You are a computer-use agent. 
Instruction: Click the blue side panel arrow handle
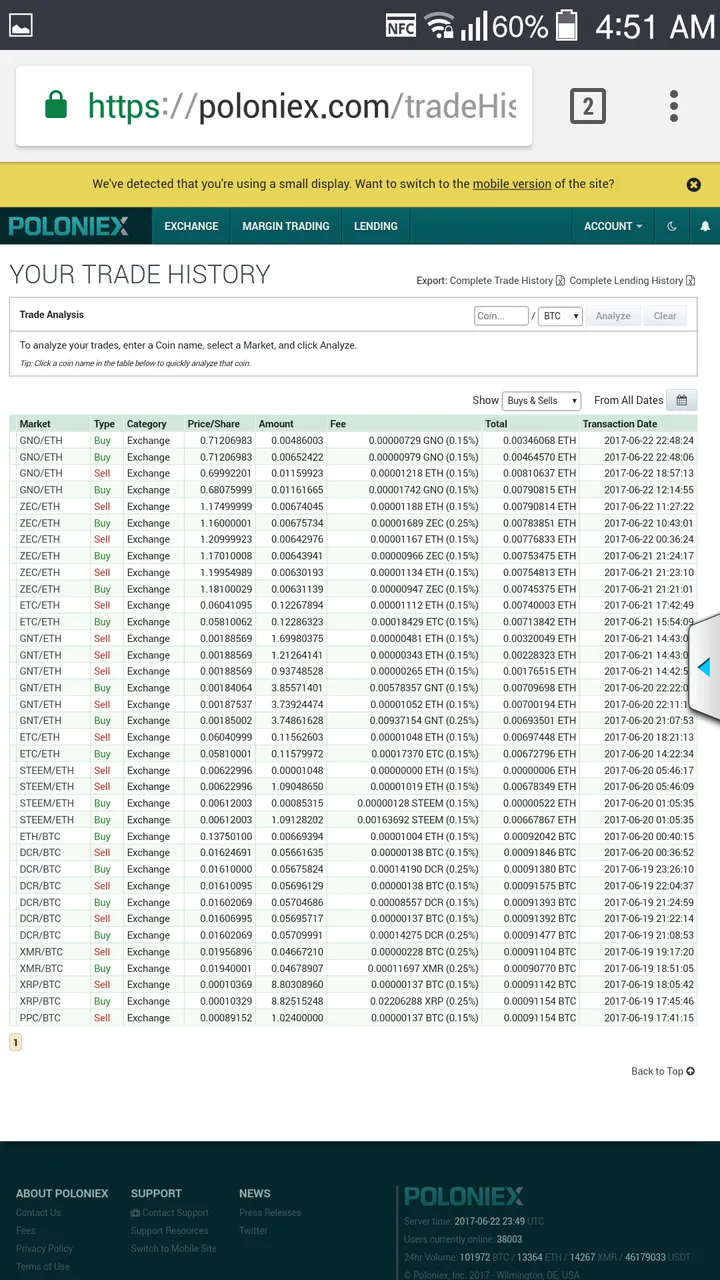tap(704, 667)
